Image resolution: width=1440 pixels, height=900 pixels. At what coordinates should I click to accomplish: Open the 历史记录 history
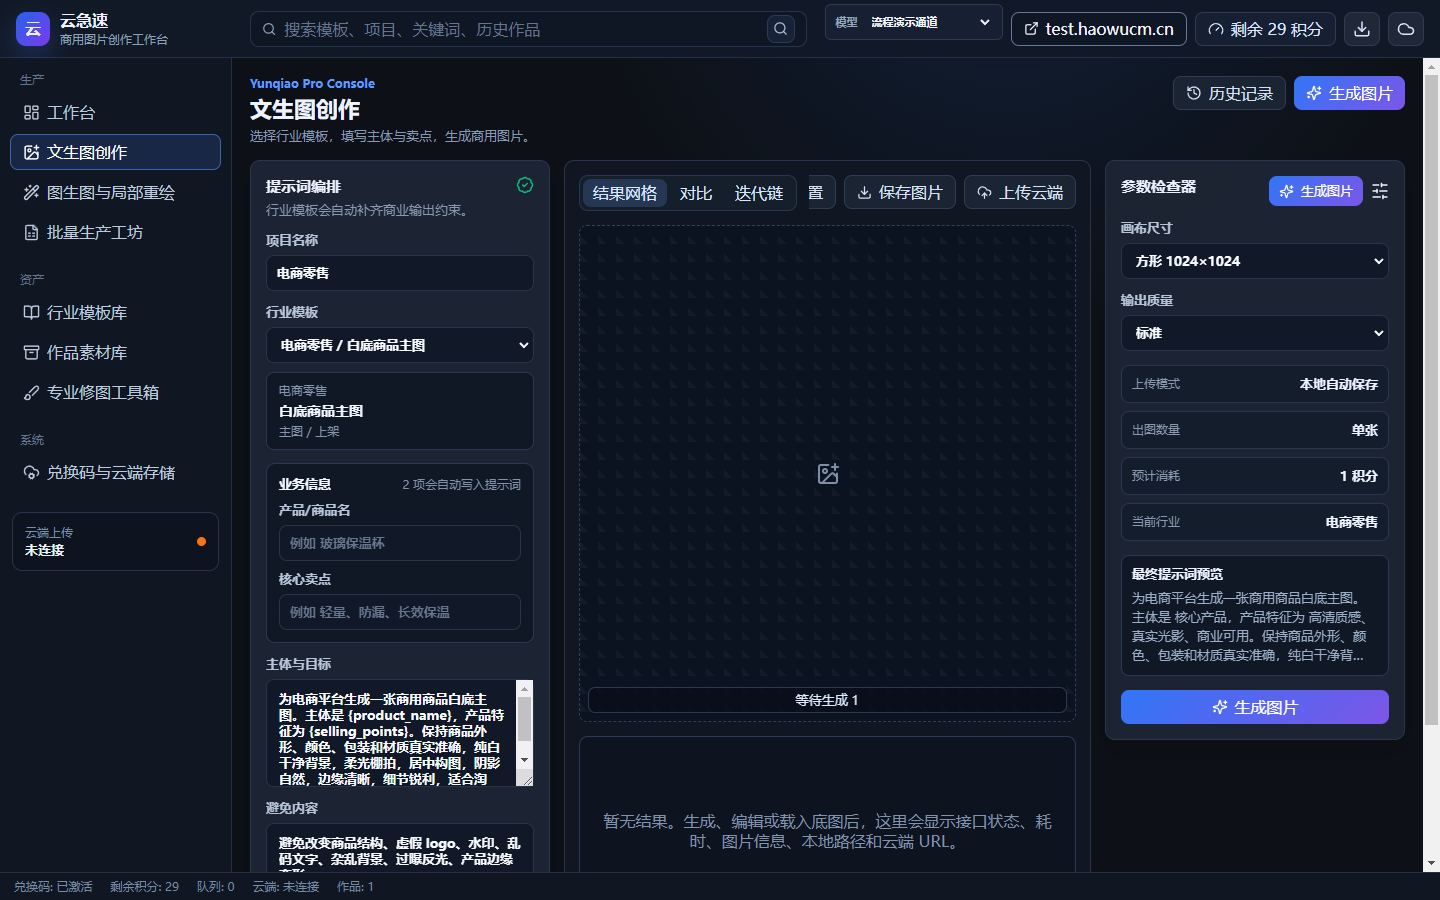1229,93
